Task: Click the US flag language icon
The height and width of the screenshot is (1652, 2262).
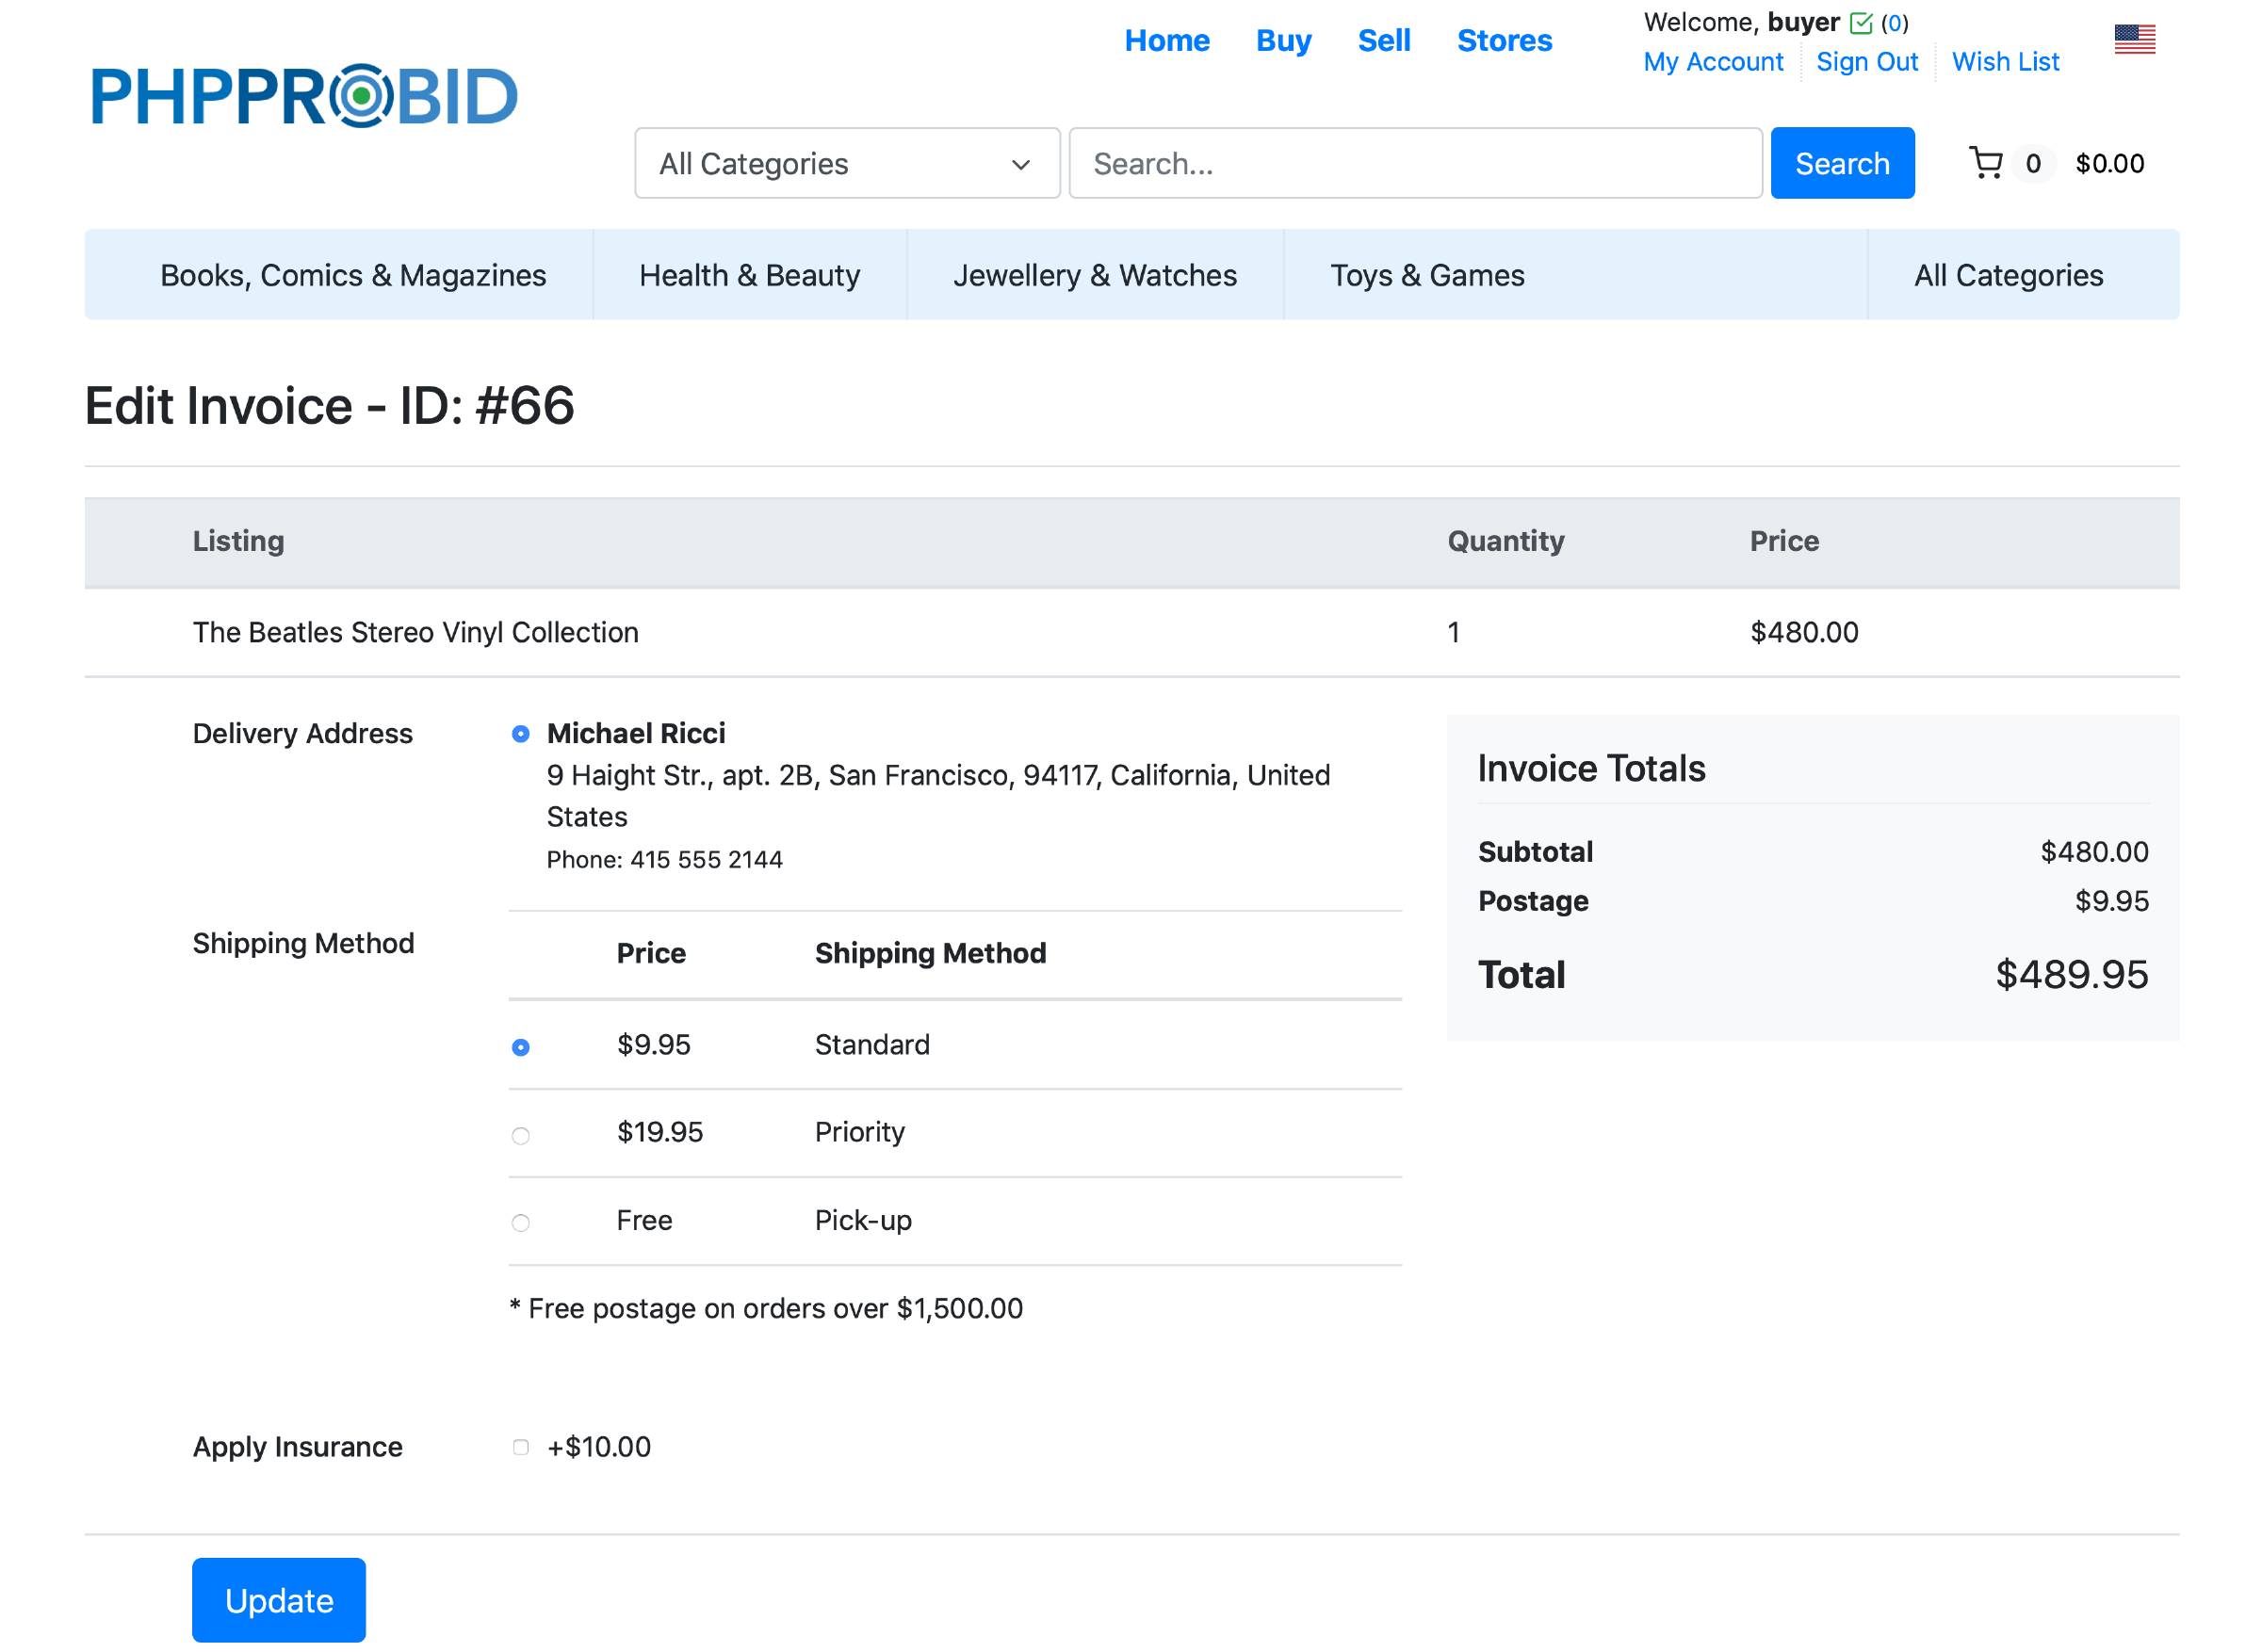Action: pyautogui.click(x=2134, y=40)
